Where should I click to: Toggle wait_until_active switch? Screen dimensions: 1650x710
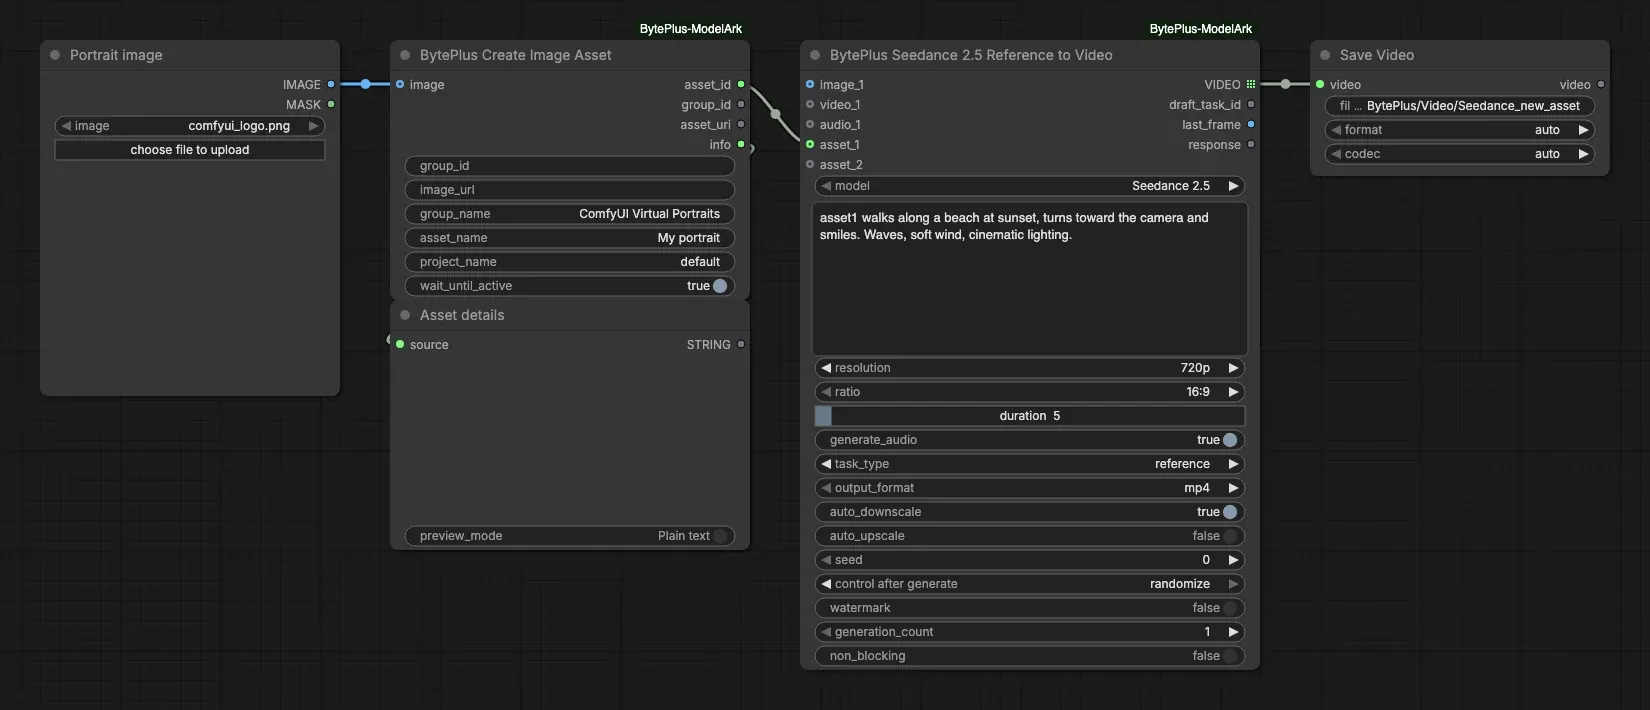720,286
